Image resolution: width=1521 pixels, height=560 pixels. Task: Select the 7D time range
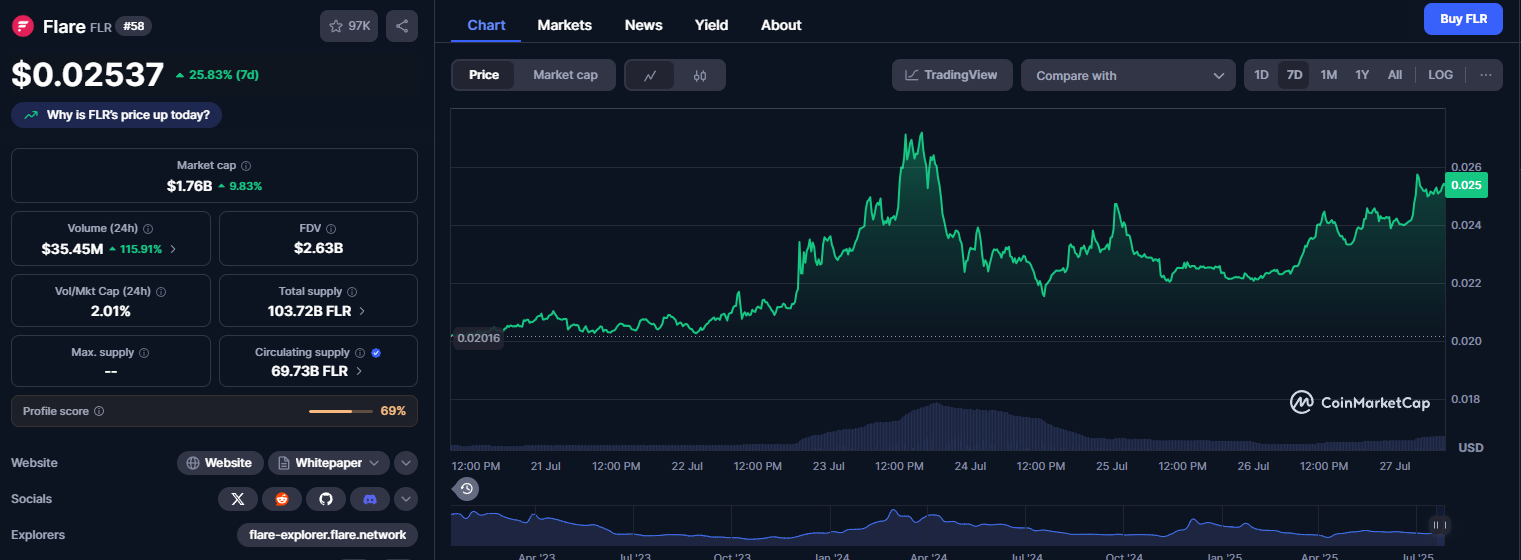click(x=1294, y=75)
